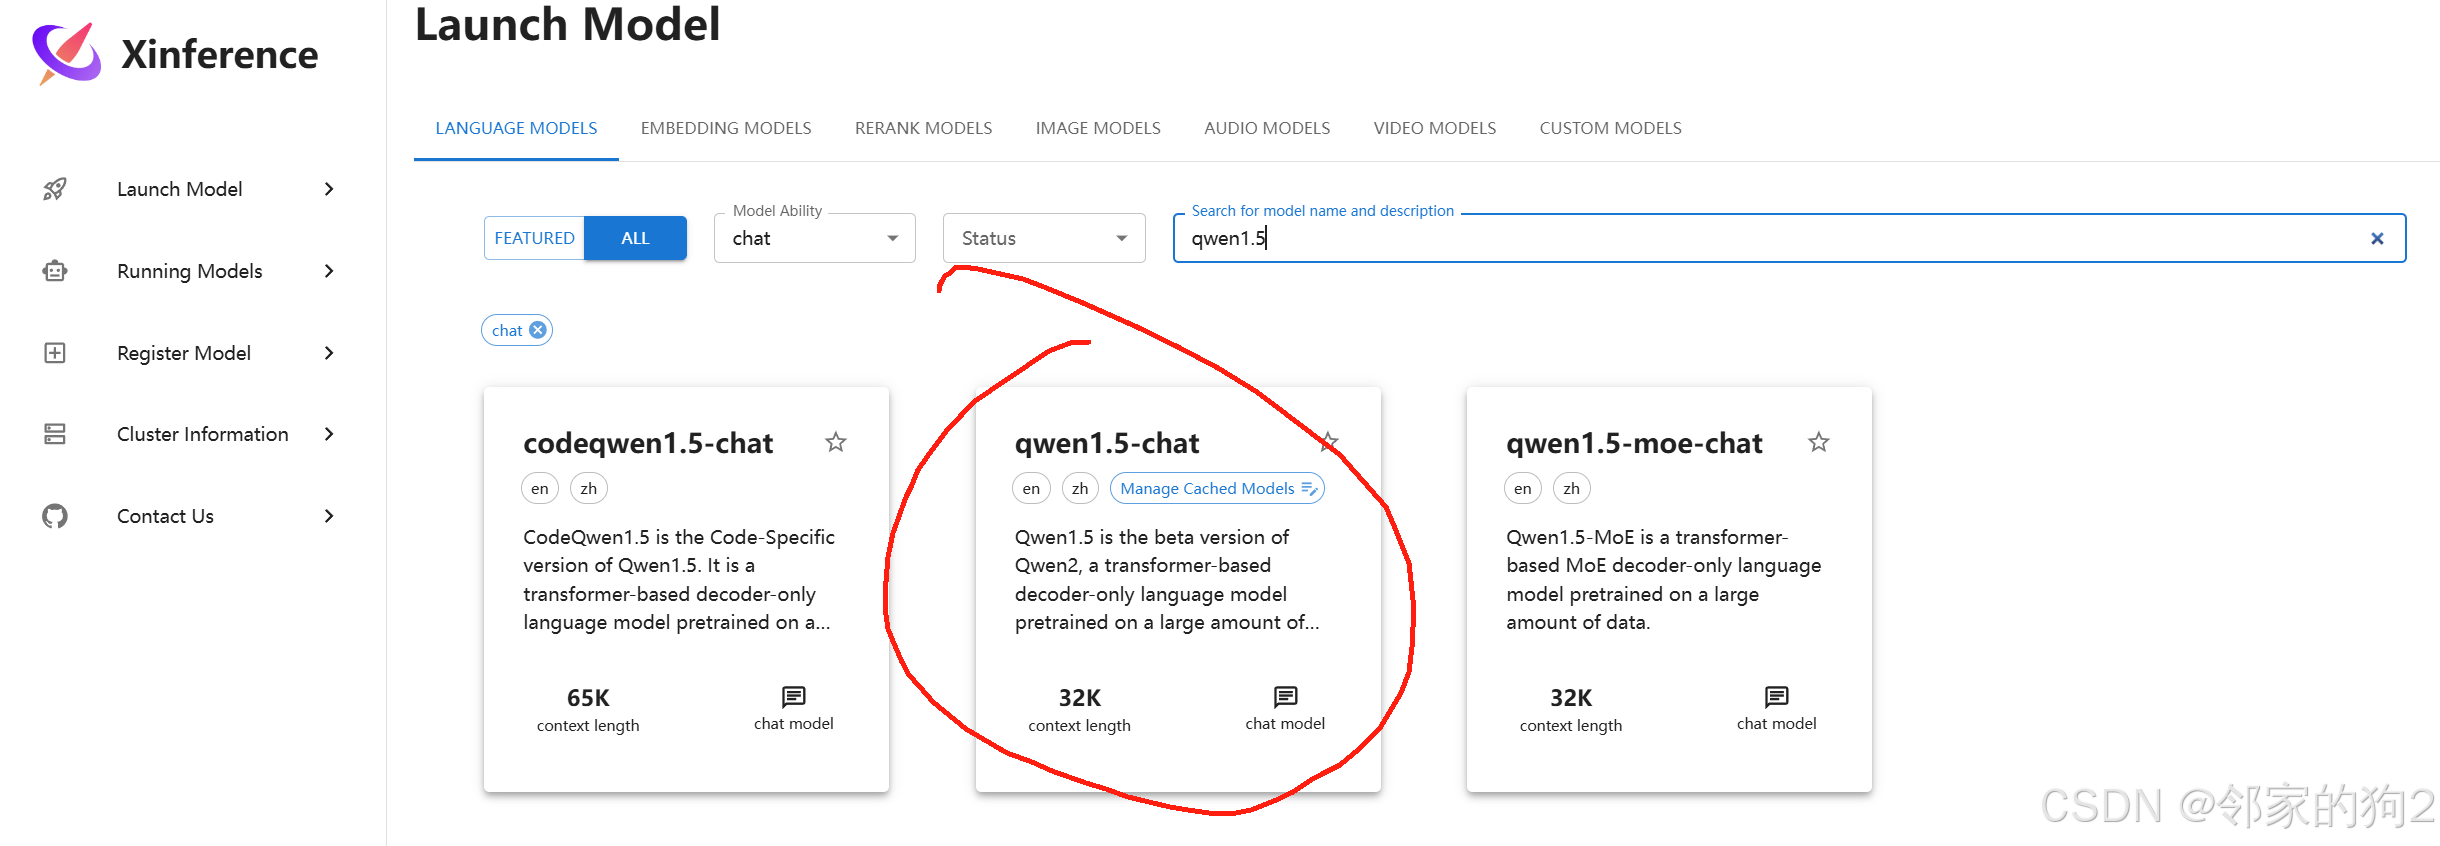2440x846 pixels.
Task: Click the zh tag on qwen1.5-moe-chat
Action: pyautogui.click(x=1572, y=488)
